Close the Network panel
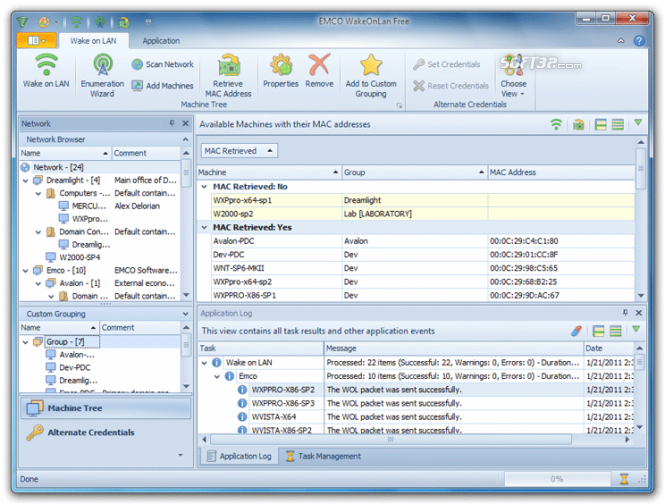 (185, 123)
